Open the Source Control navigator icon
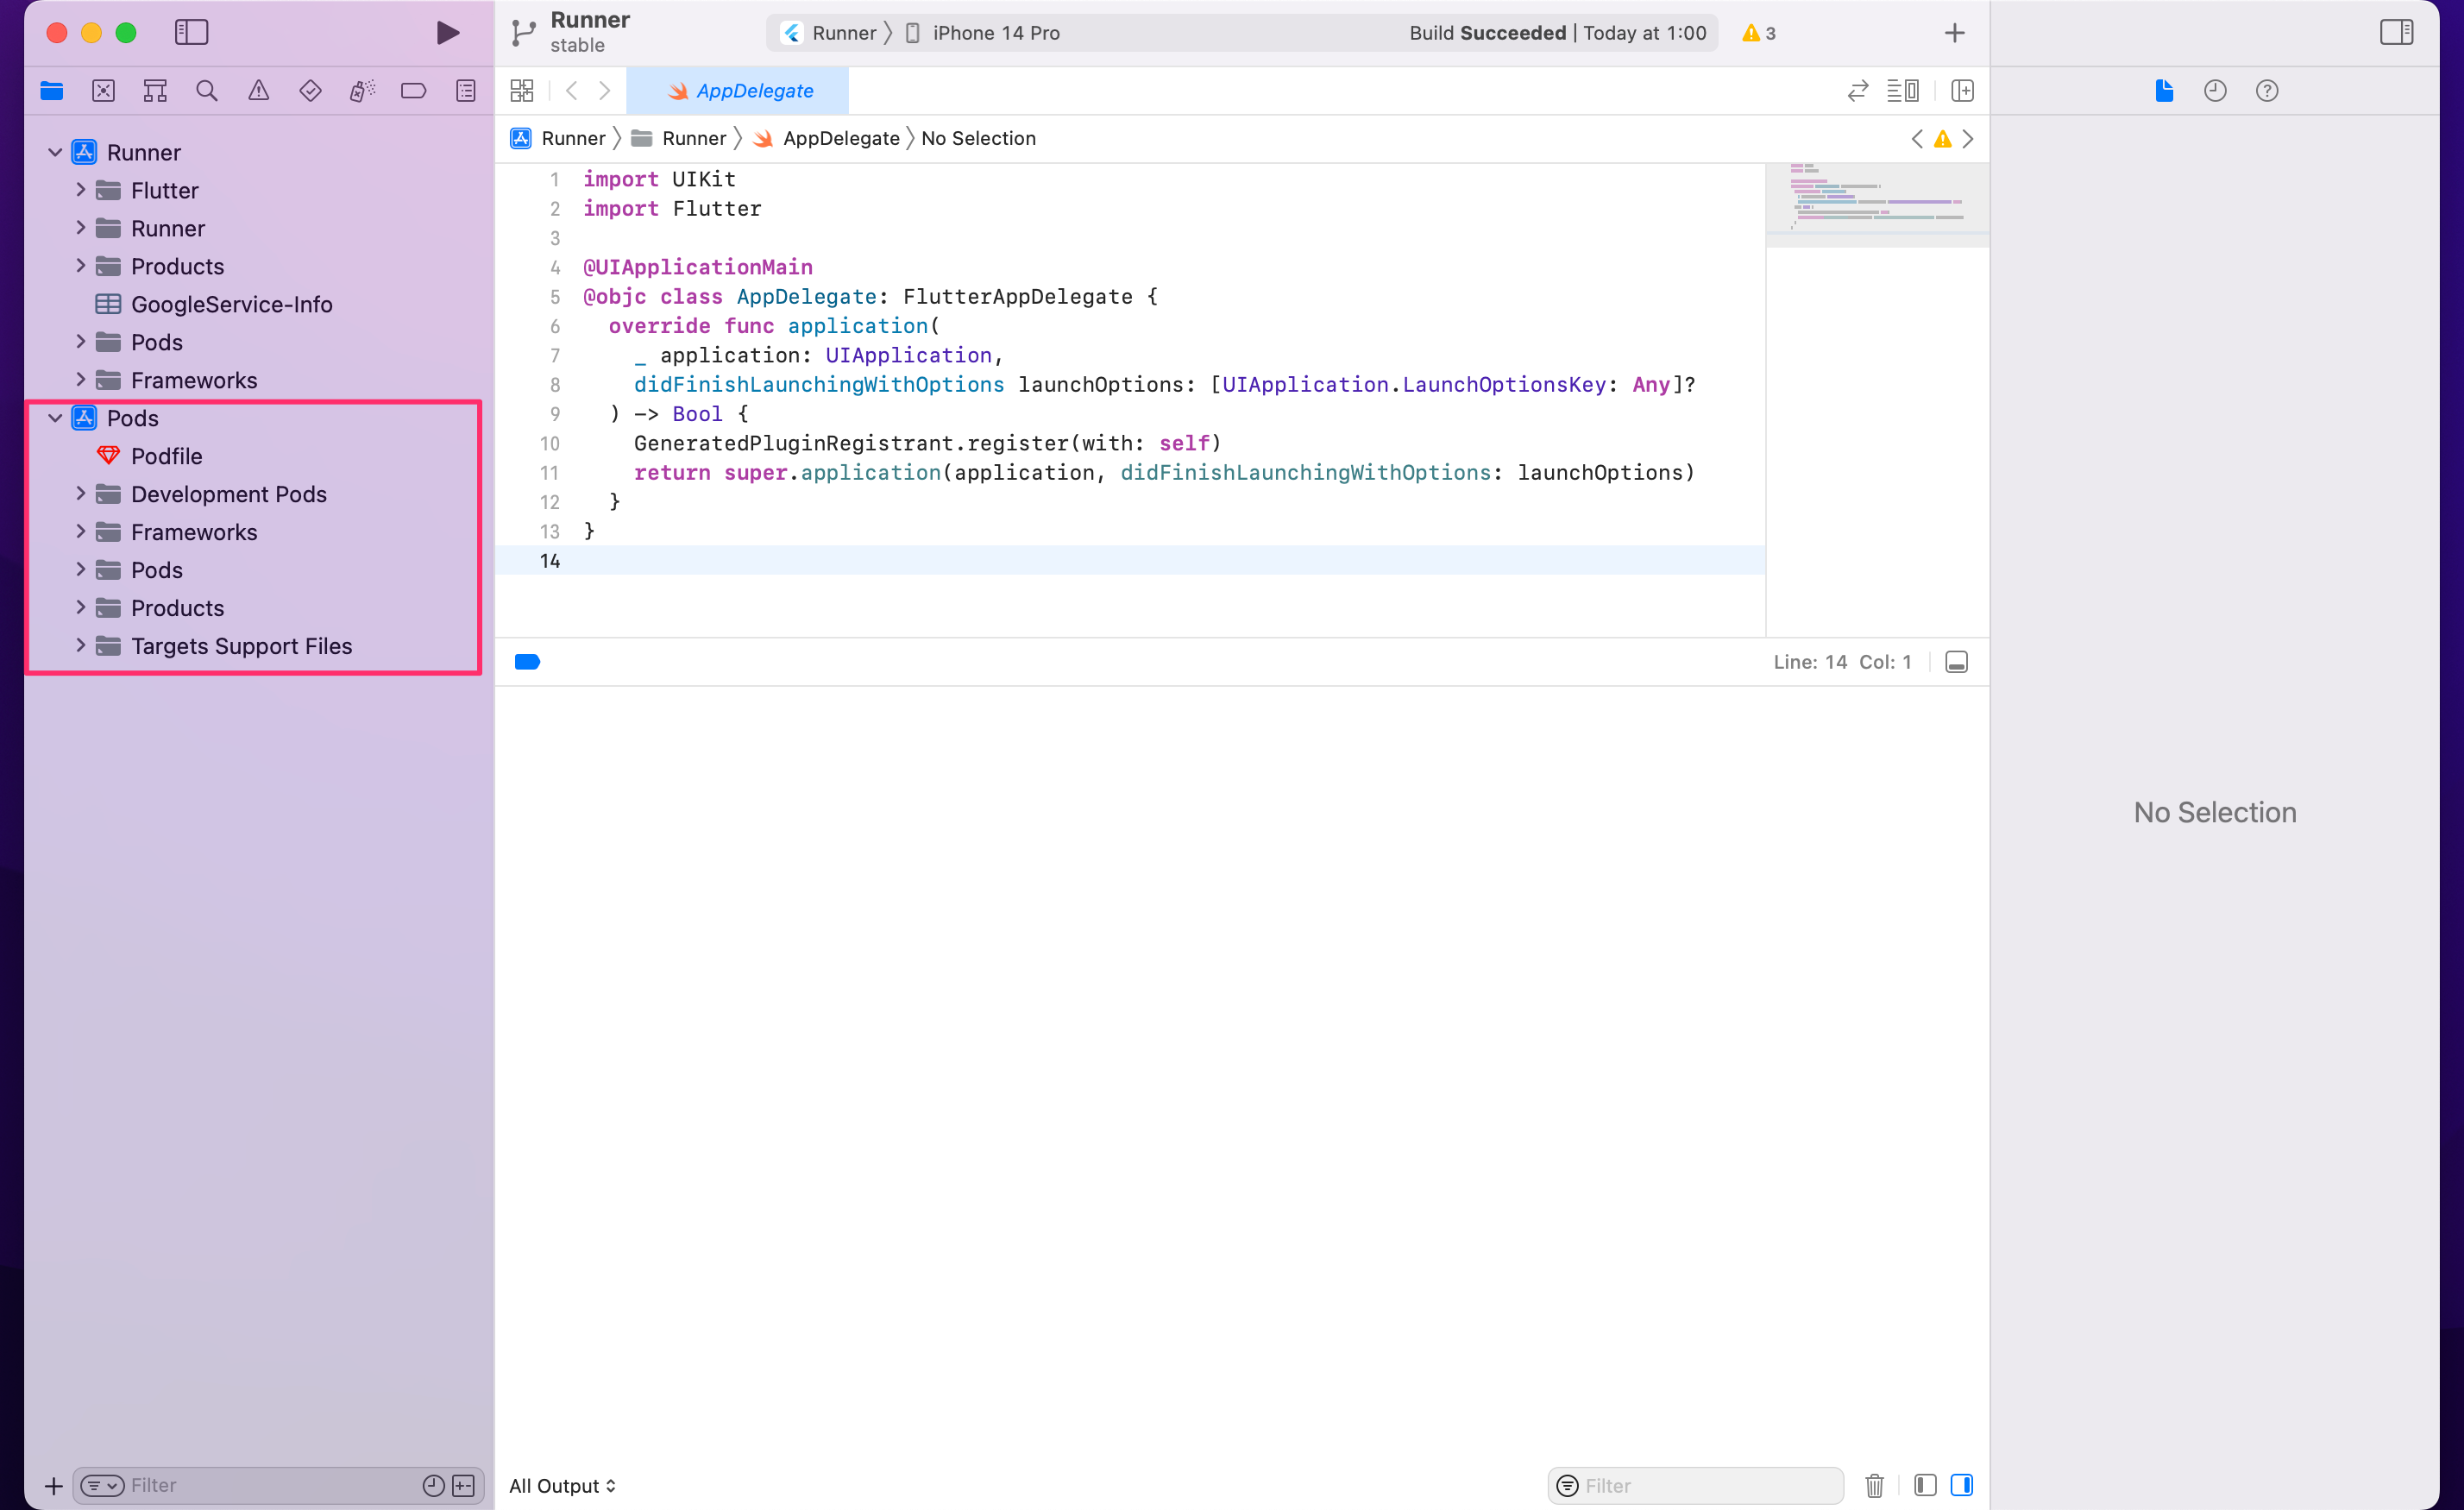Screen dimensions: 2464x1510 click(103, 91)
